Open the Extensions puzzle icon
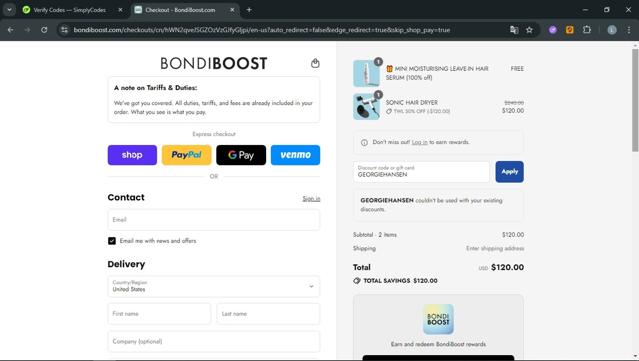Viewport: 639px width, 361px height. coord(587,30)
